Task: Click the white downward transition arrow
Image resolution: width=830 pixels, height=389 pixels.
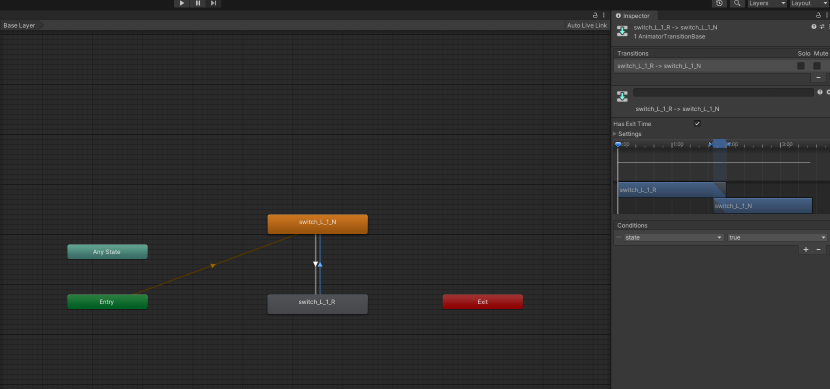Action: 315,264
